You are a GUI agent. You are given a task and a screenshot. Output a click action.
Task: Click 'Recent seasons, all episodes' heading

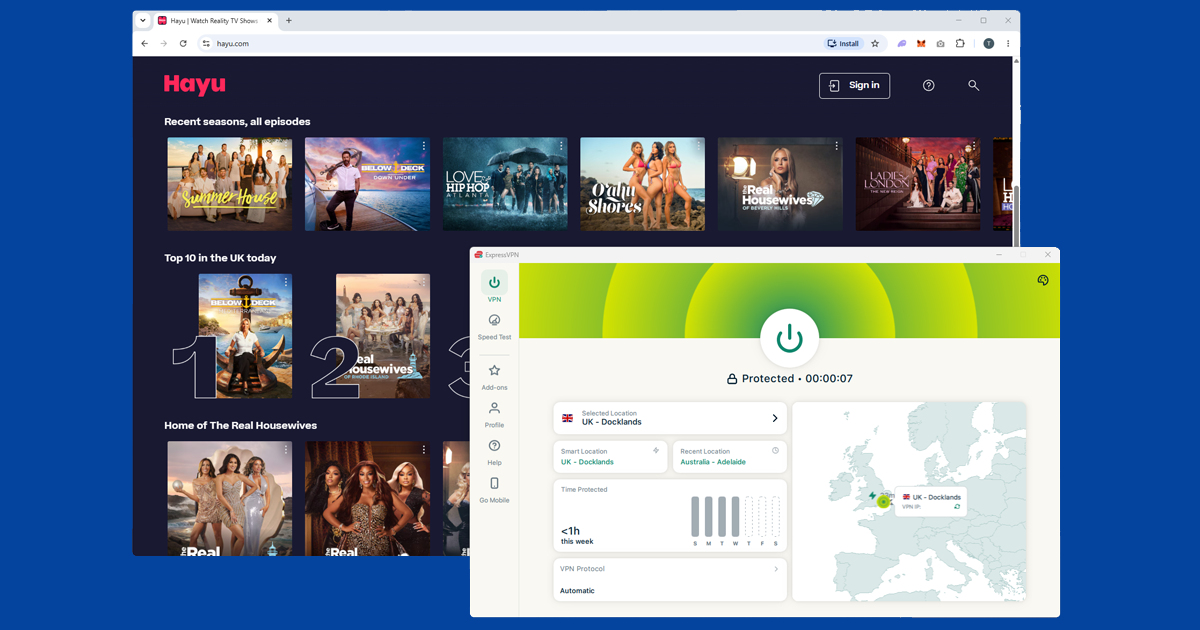tap(237, 122)
